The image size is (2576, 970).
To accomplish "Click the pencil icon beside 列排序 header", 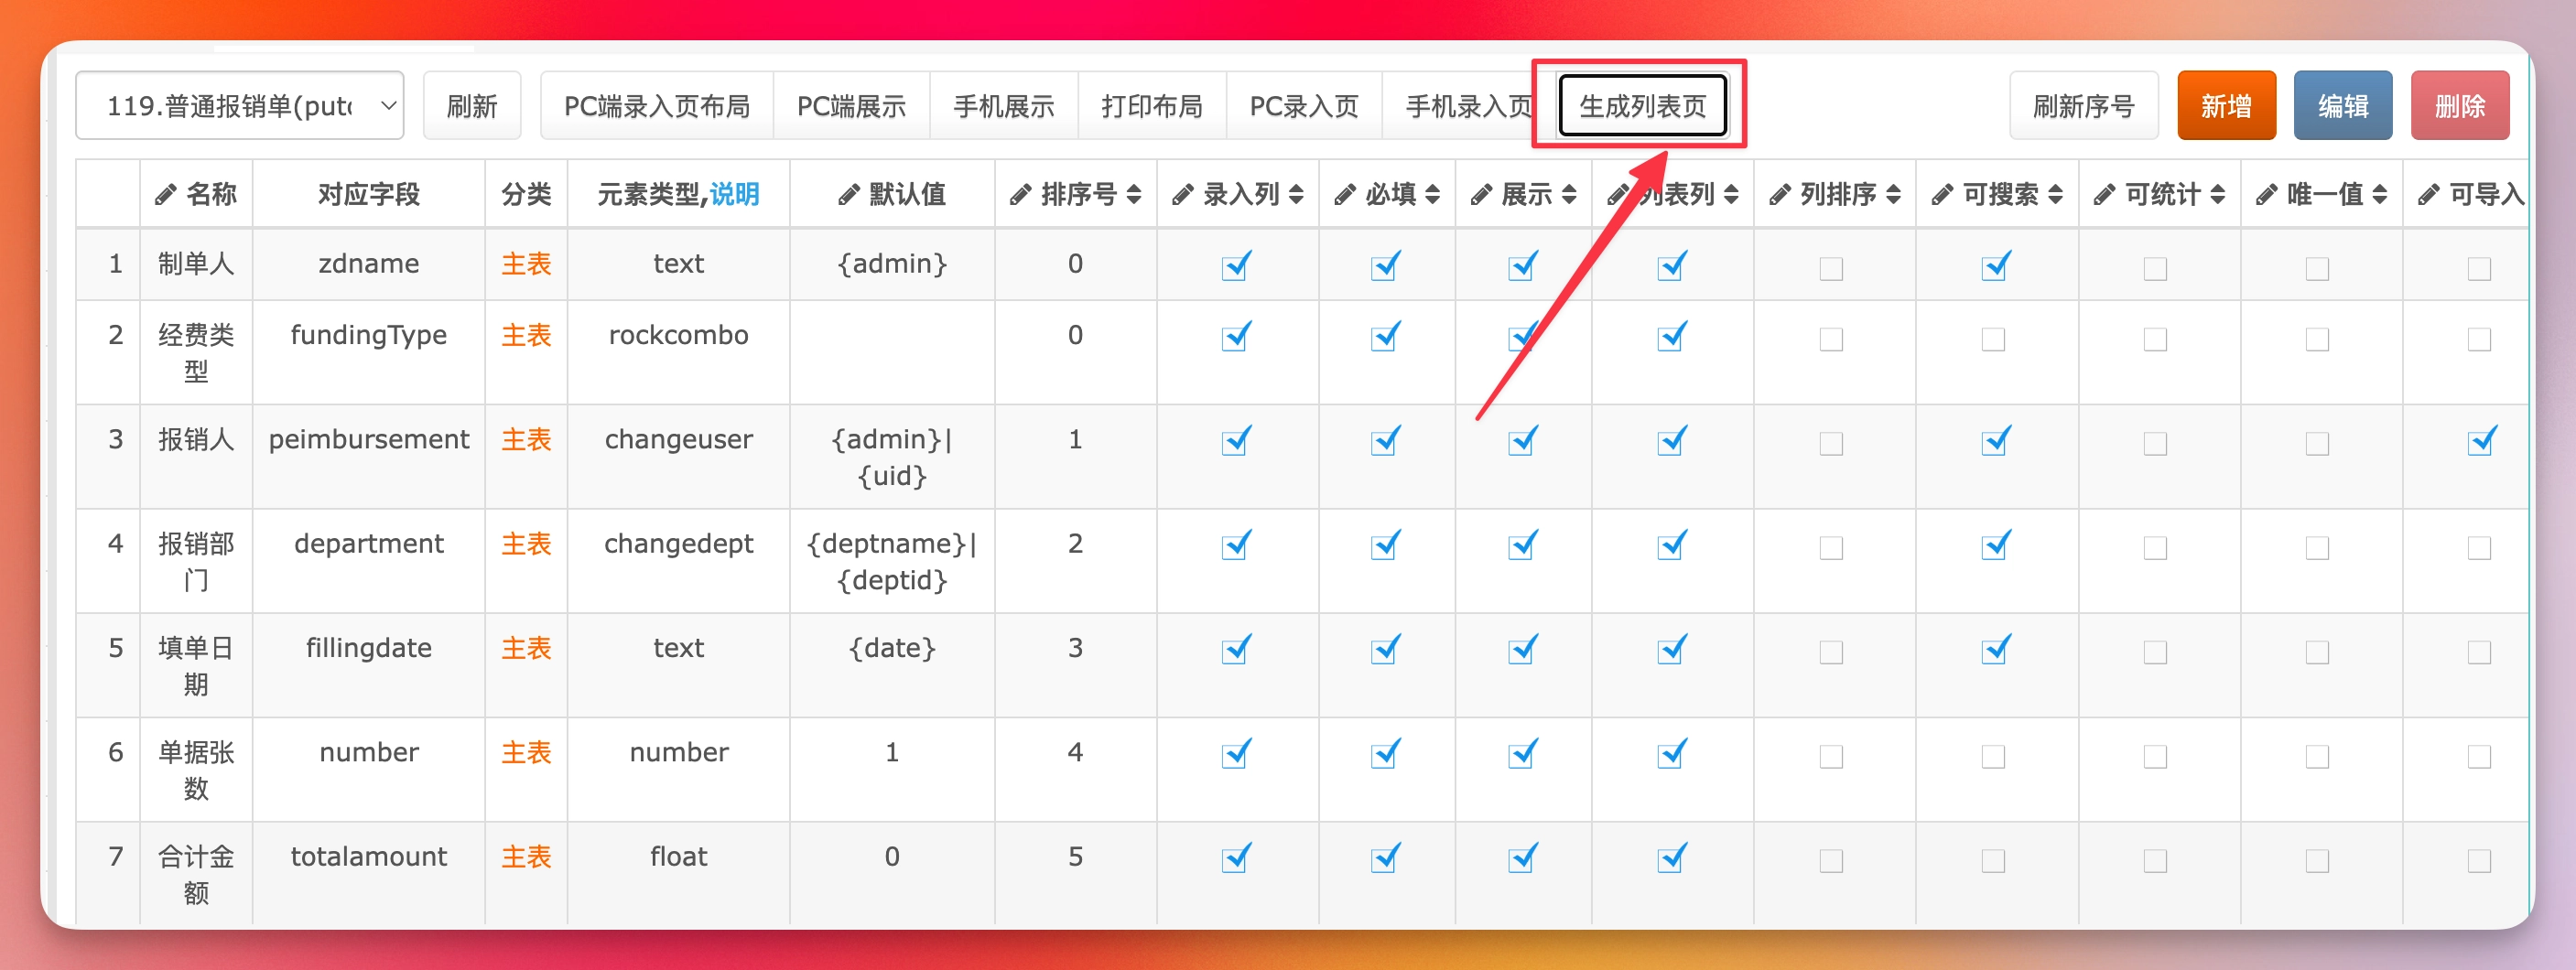I will click(x=1779, y=195).
